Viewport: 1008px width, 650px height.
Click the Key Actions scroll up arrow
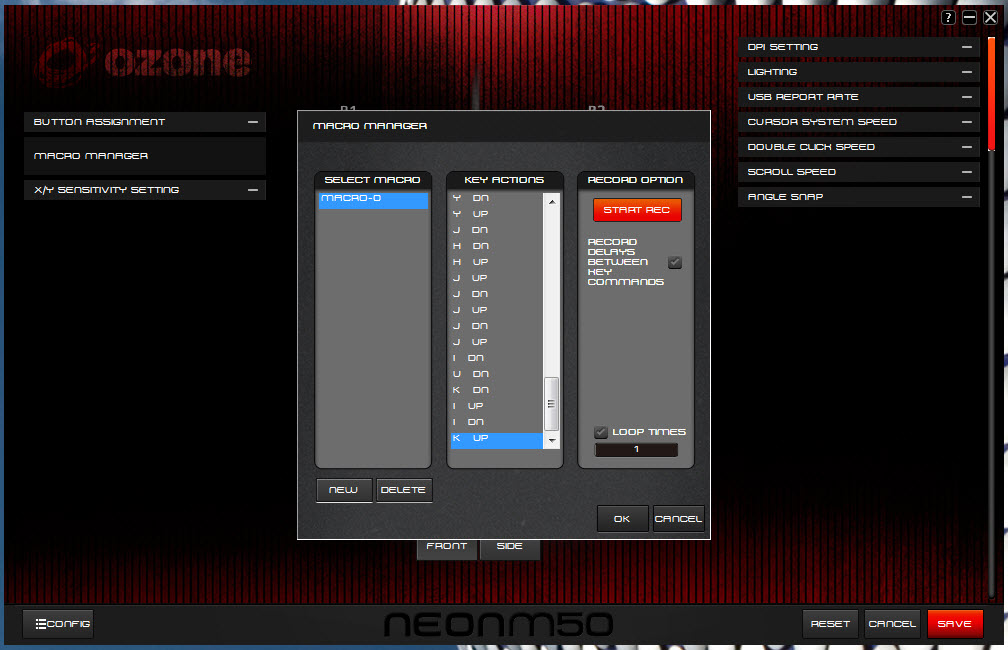pos(552,201)
